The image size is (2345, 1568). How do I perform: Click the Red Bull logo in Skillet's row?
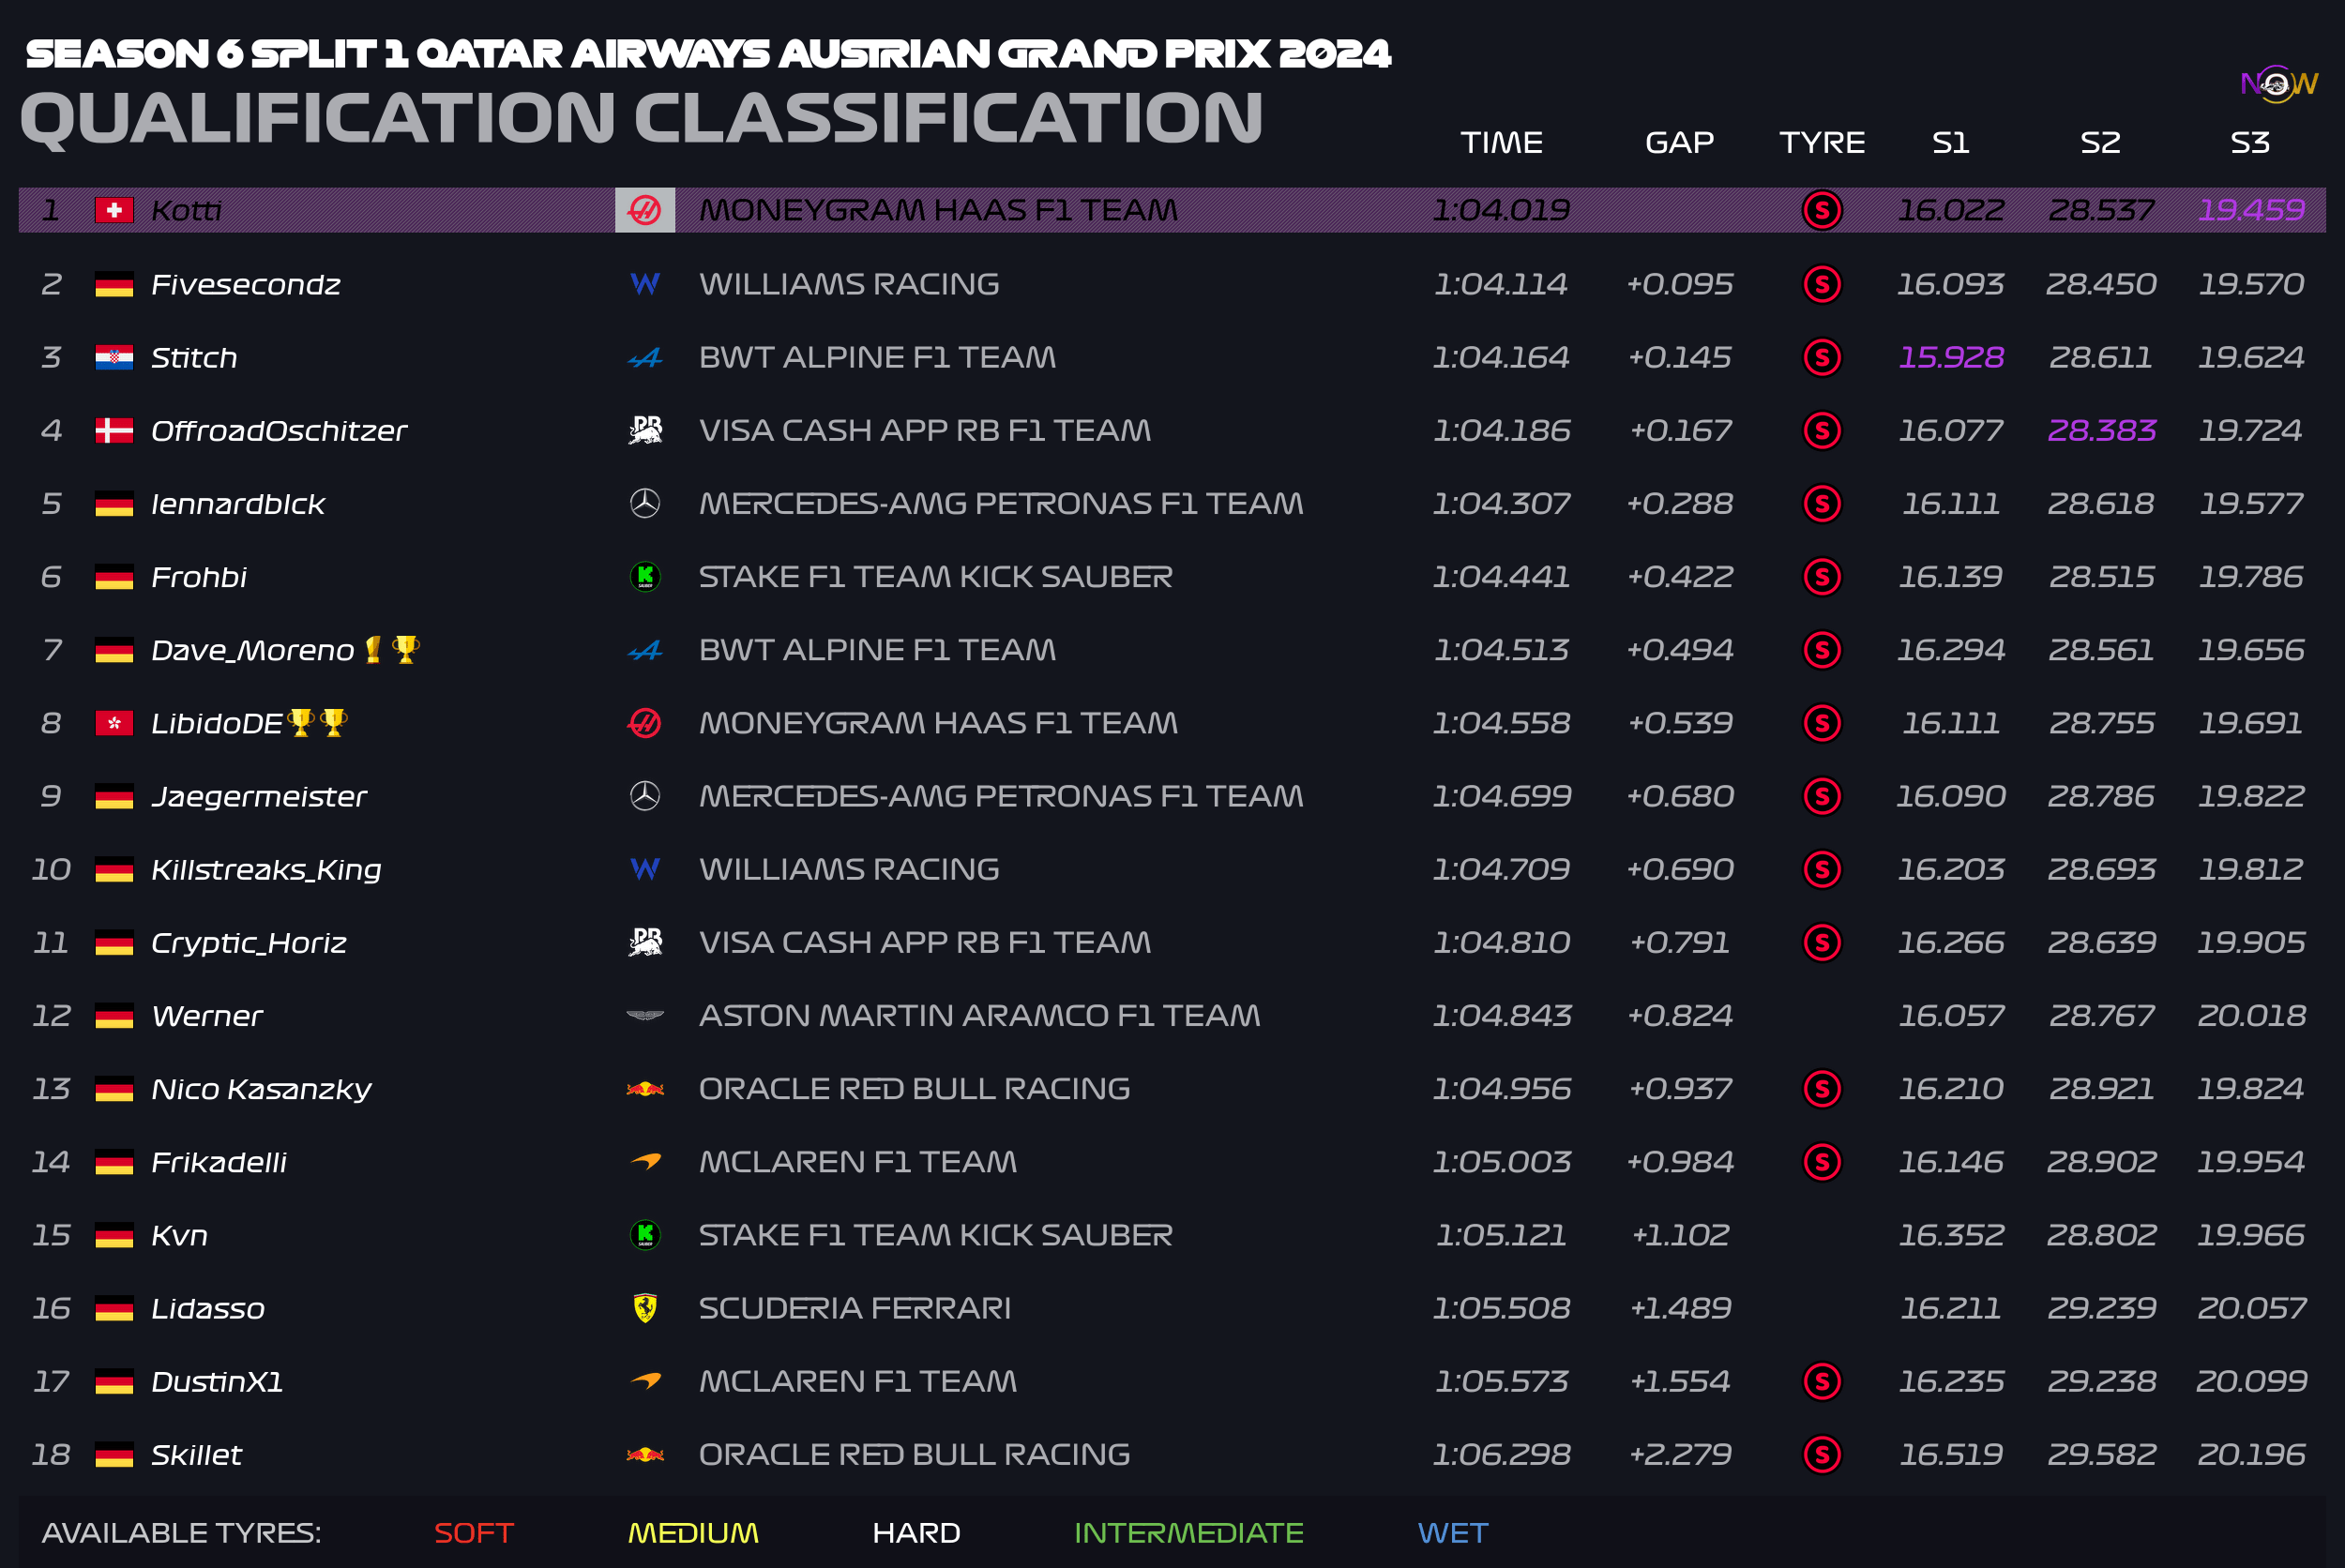[645, 1454]
